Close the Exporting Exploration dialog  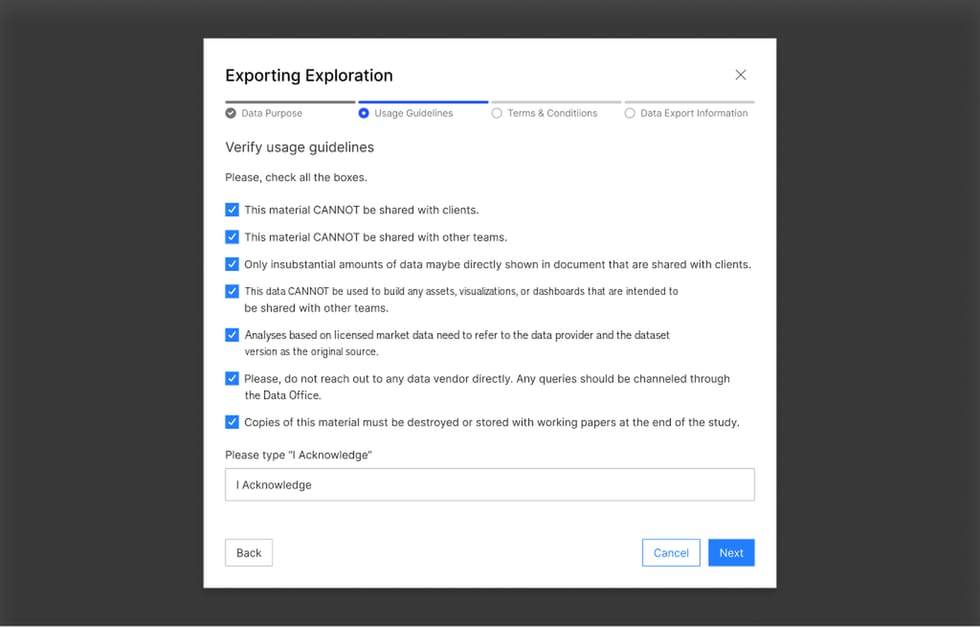tap(741, 75)
